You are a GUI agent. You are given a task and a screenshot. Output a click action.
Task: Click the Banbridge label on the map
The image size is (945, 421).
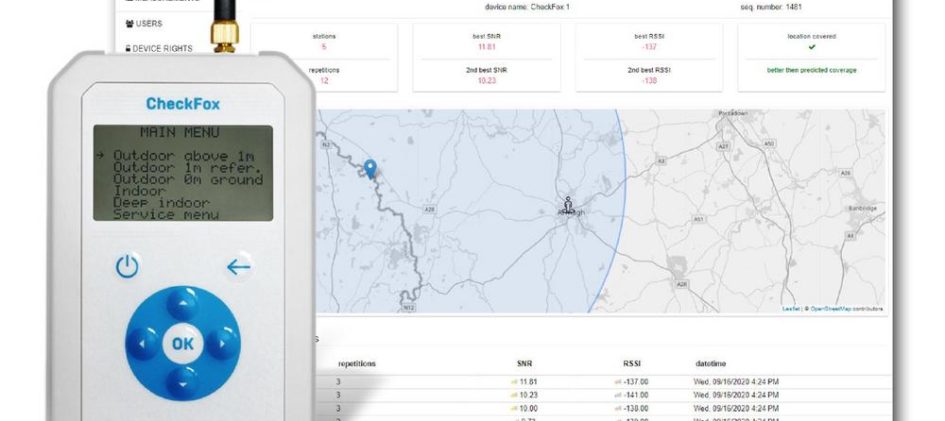click(x=864, y=208)
